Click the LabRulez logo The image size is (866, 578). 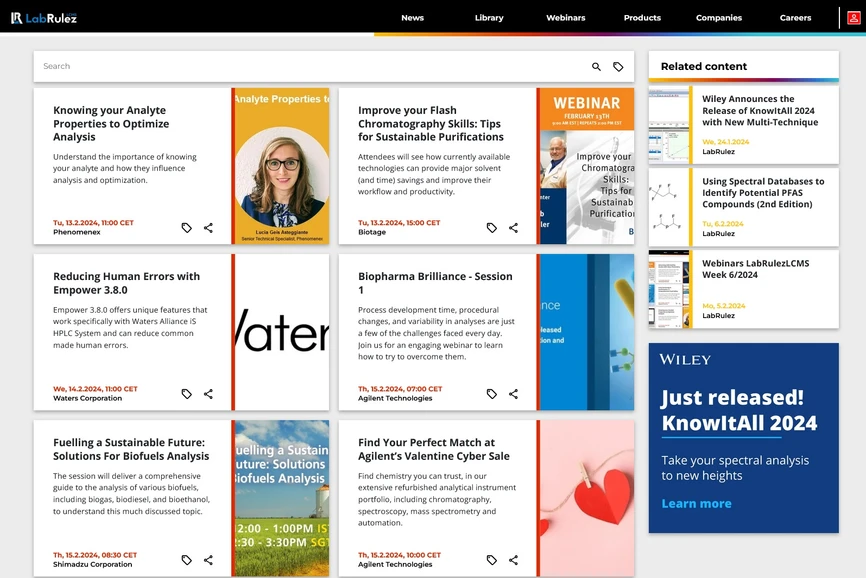coord(44,18)
